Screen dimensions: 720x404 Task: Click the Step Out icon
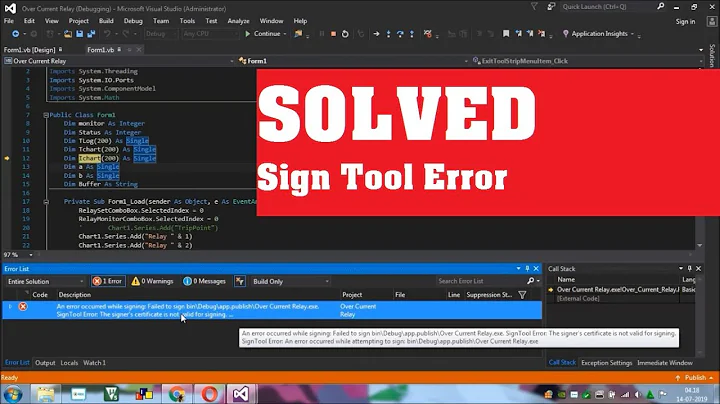coord(412,34)
